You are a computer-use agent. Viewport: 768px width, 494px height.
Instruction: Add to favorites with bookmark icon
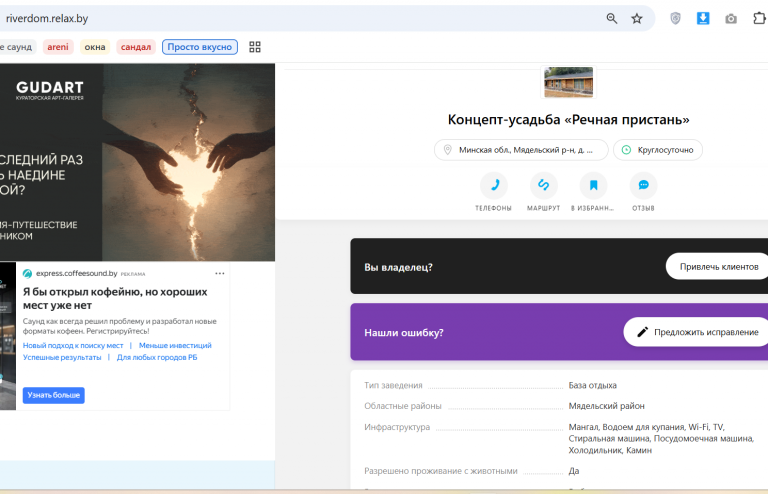coord(593,185)
